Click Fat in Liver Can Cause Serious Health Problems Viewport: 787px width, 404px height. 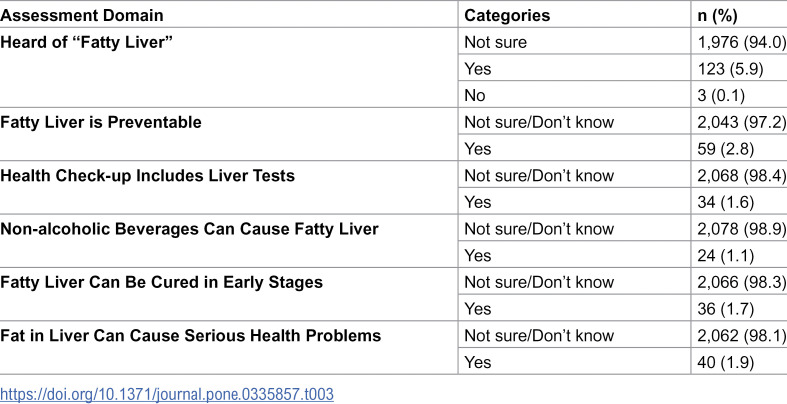190,335
